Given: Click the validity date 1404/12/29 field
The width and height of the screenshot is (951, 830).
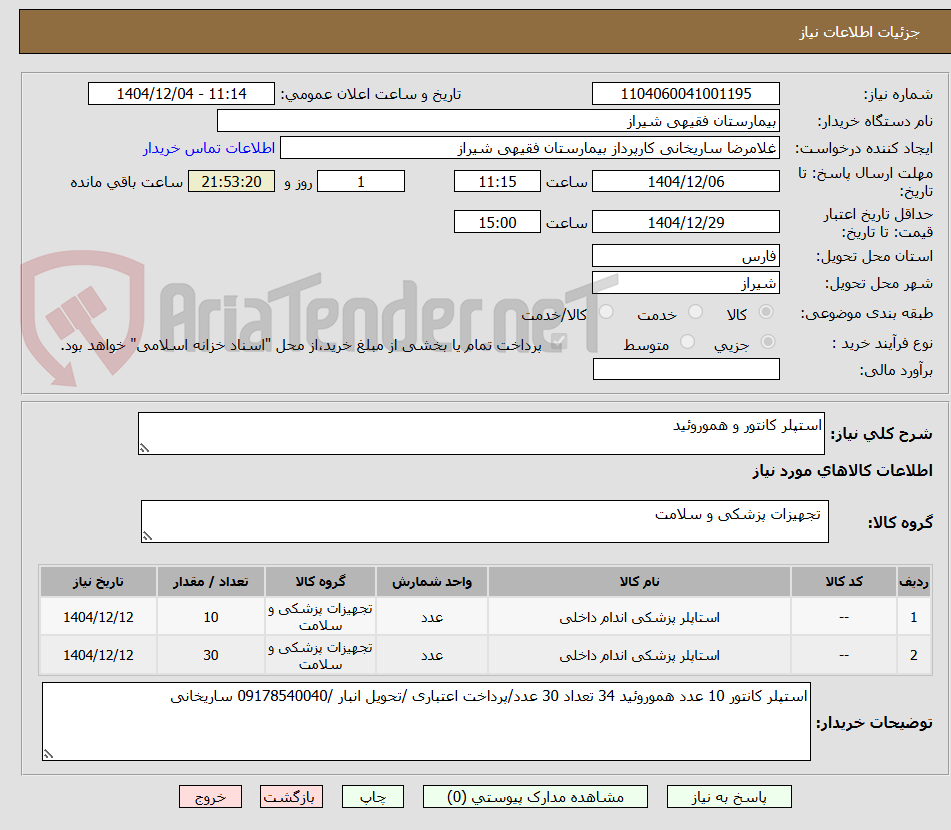Looking at the screenshot, I should pyautogui.click(x=685, y=222).
